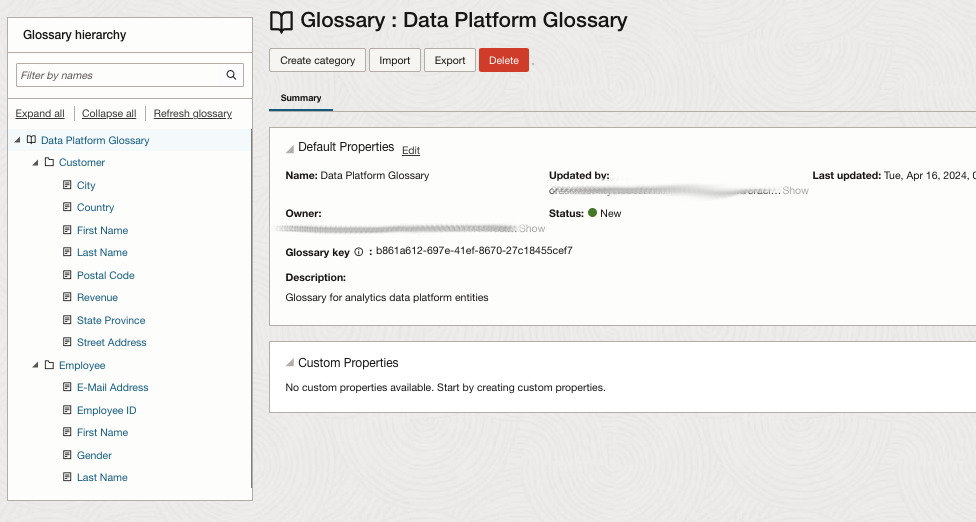Click the term icon beside State Province
Screen dimensions: 976x522
coord(67,320)
